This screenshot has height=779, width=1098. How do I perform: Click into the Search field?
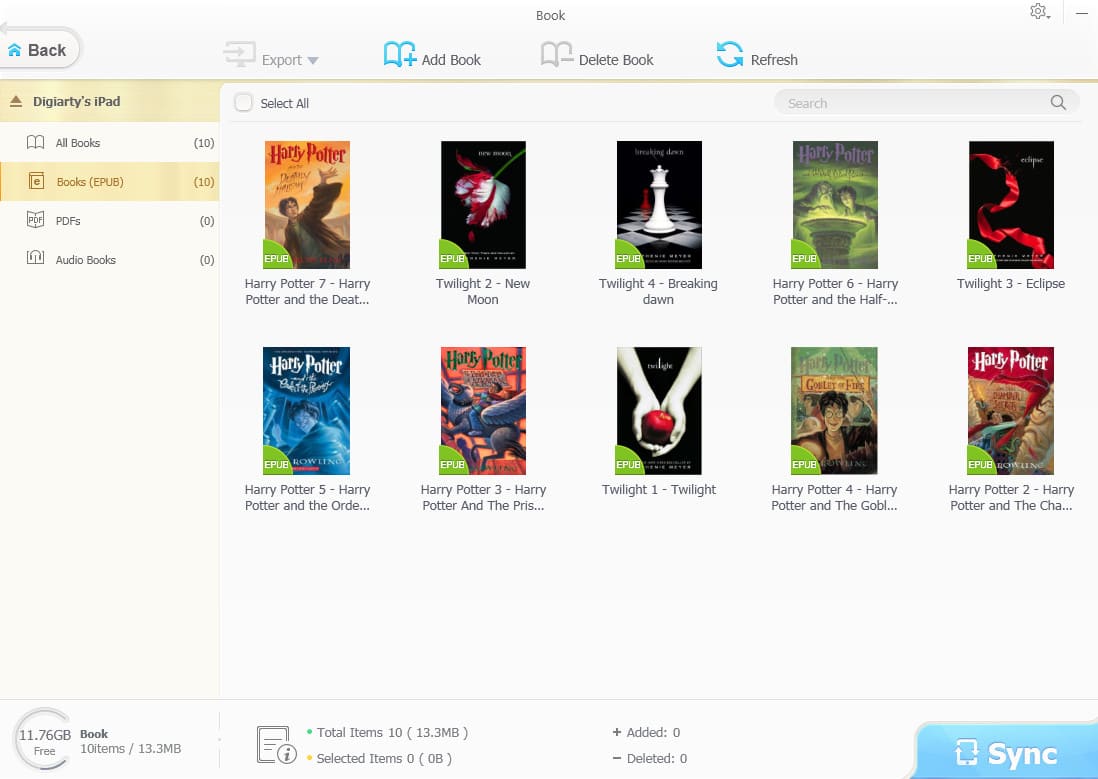click(x=926, y=103)
